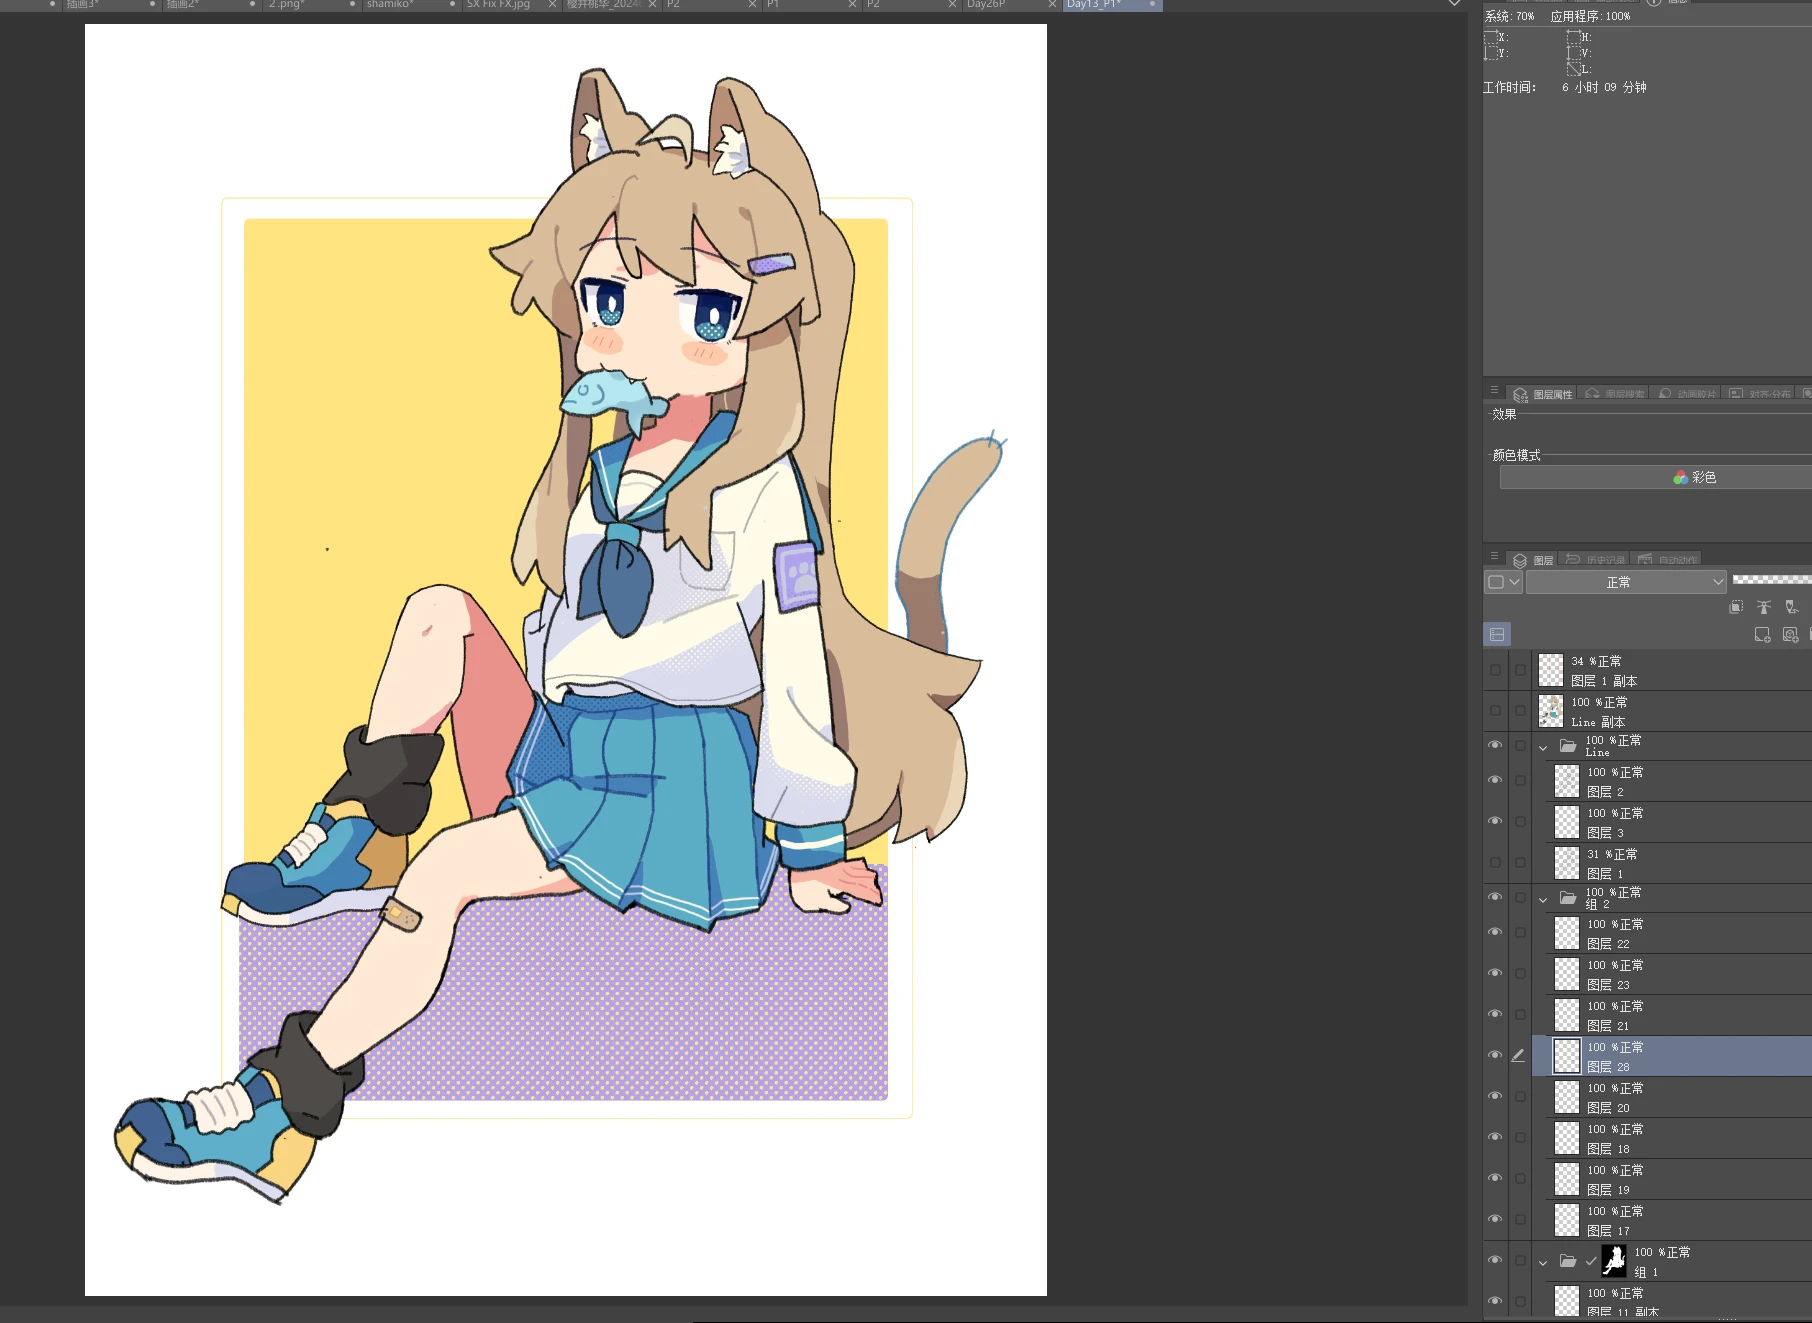Open the palette color dropdown

(1503, 582)
